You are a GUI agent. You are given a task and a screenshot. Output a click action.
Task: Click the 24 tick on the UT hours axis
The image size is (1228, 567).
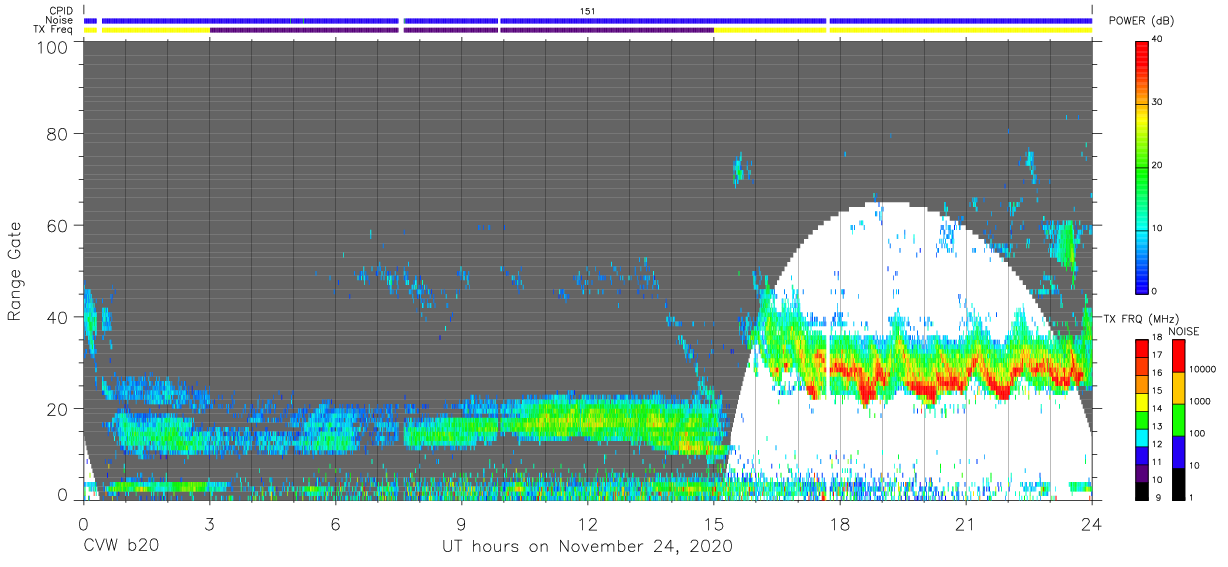[1091, 523]
